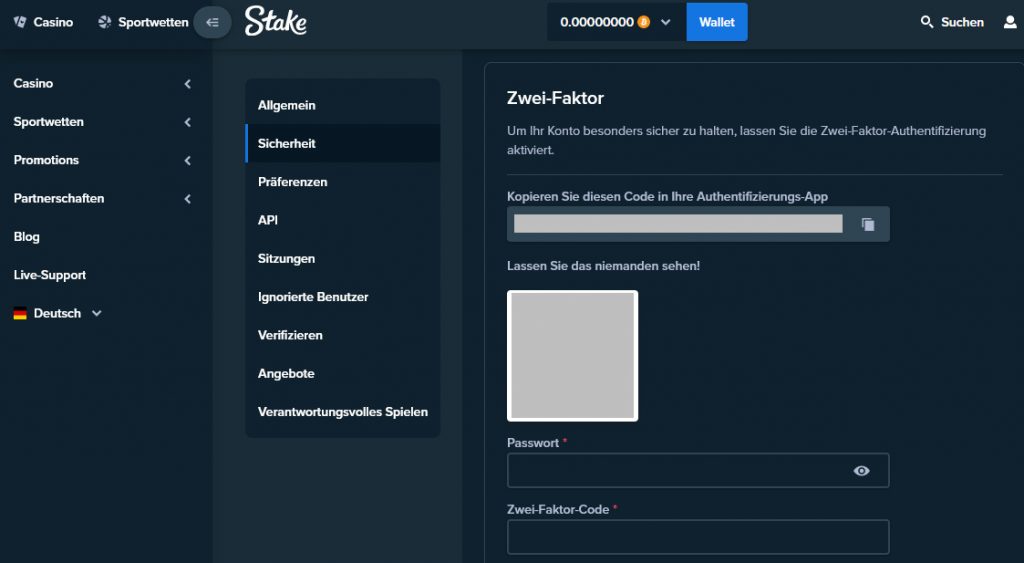Toggle password visibility eye icon
Image resolution: width=1024 pixels, height=563 pixels.
(x=861, y=471)
